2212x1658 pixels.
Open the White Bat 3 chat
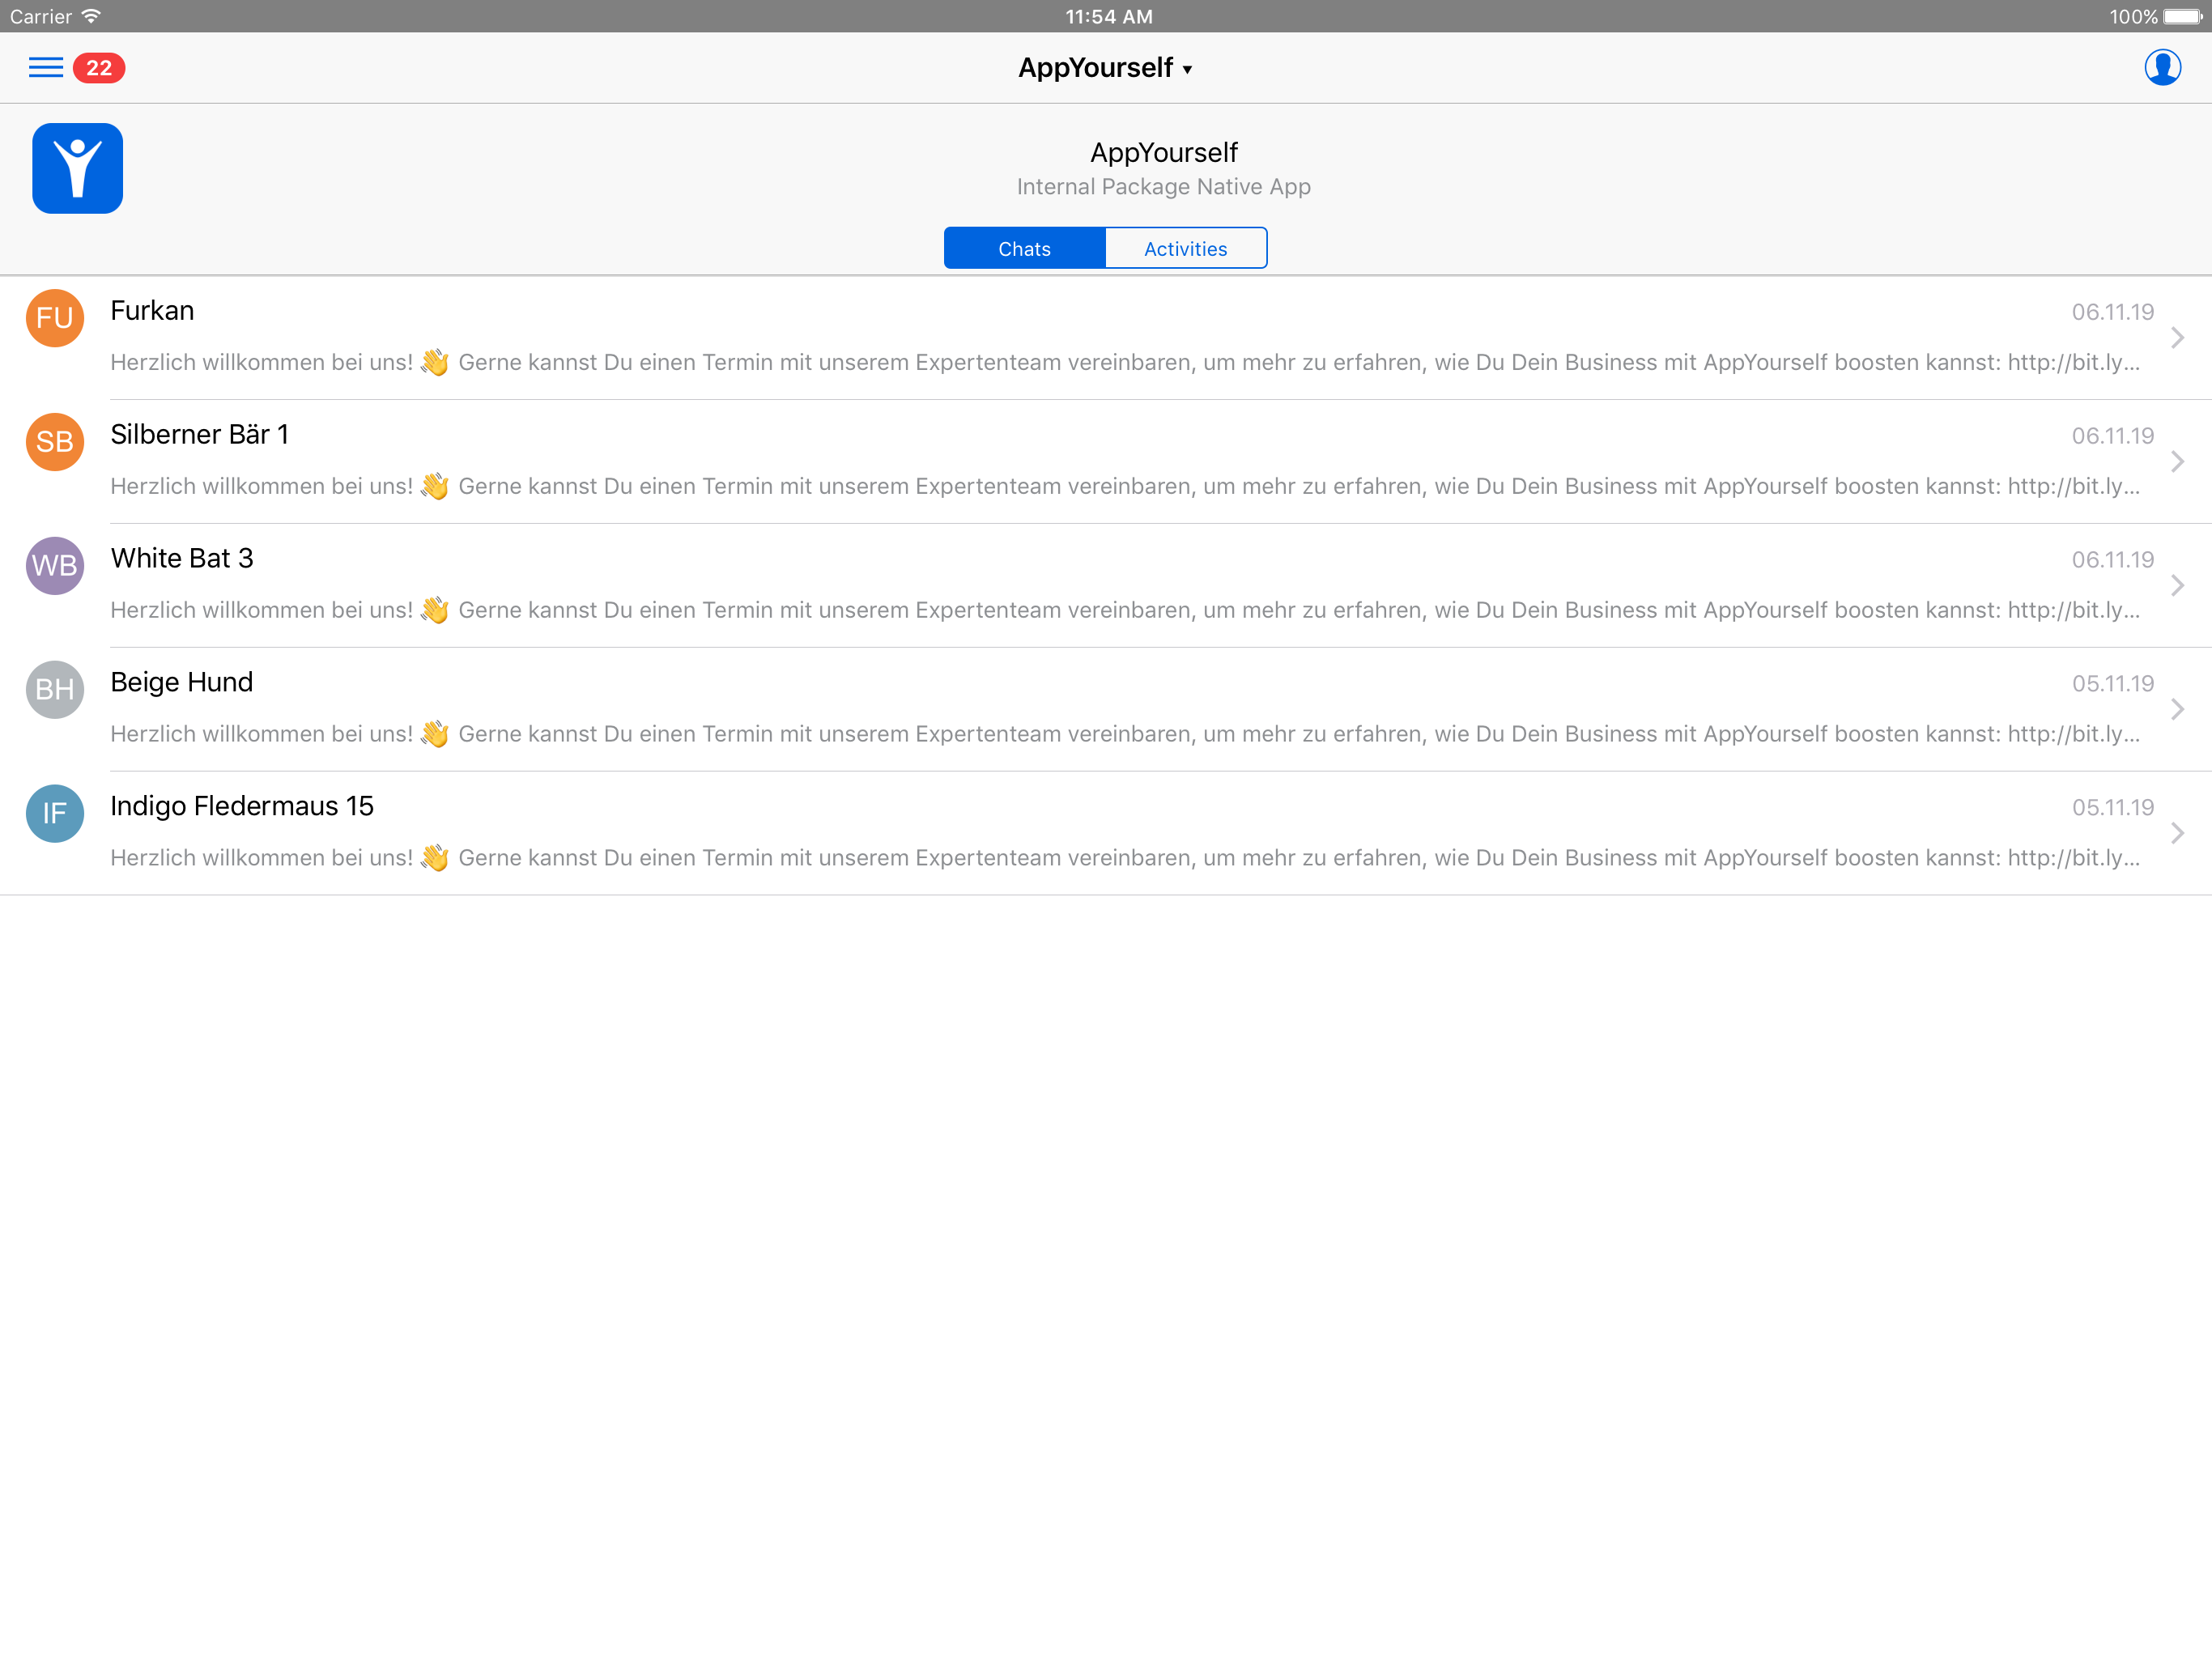point(1106,586)
